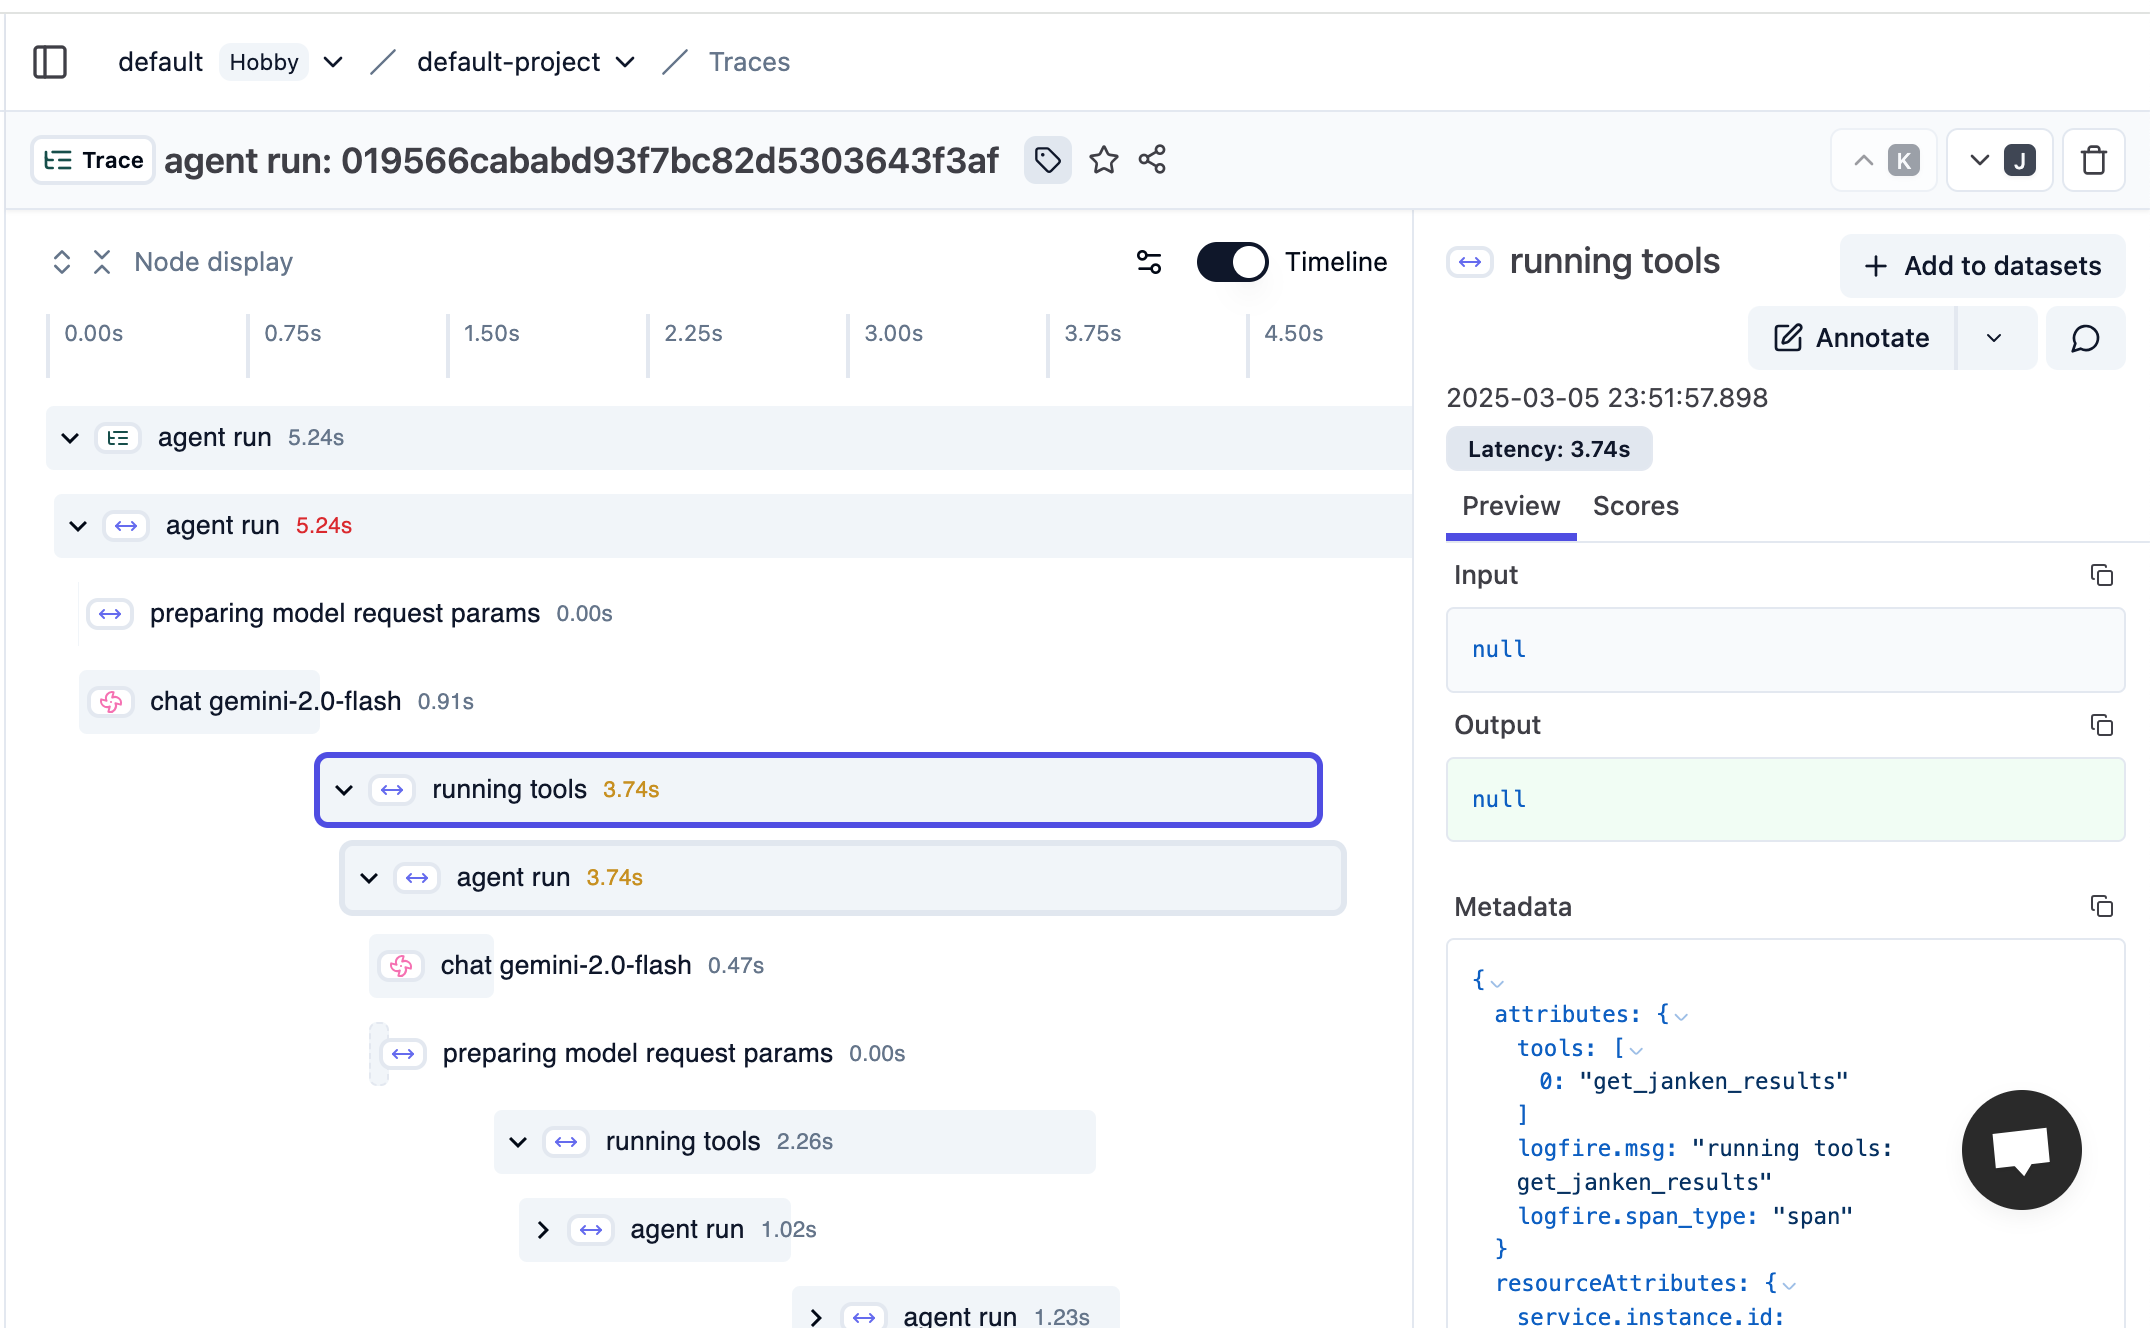Star this trace as favorite
The image size is (2150, 1328).
click(1103, 160)
